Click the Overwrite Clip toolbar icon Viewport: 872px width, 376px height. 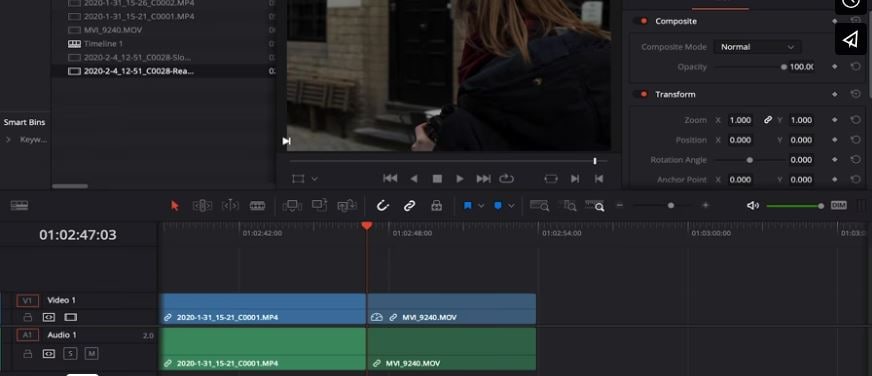pos(319,206)
